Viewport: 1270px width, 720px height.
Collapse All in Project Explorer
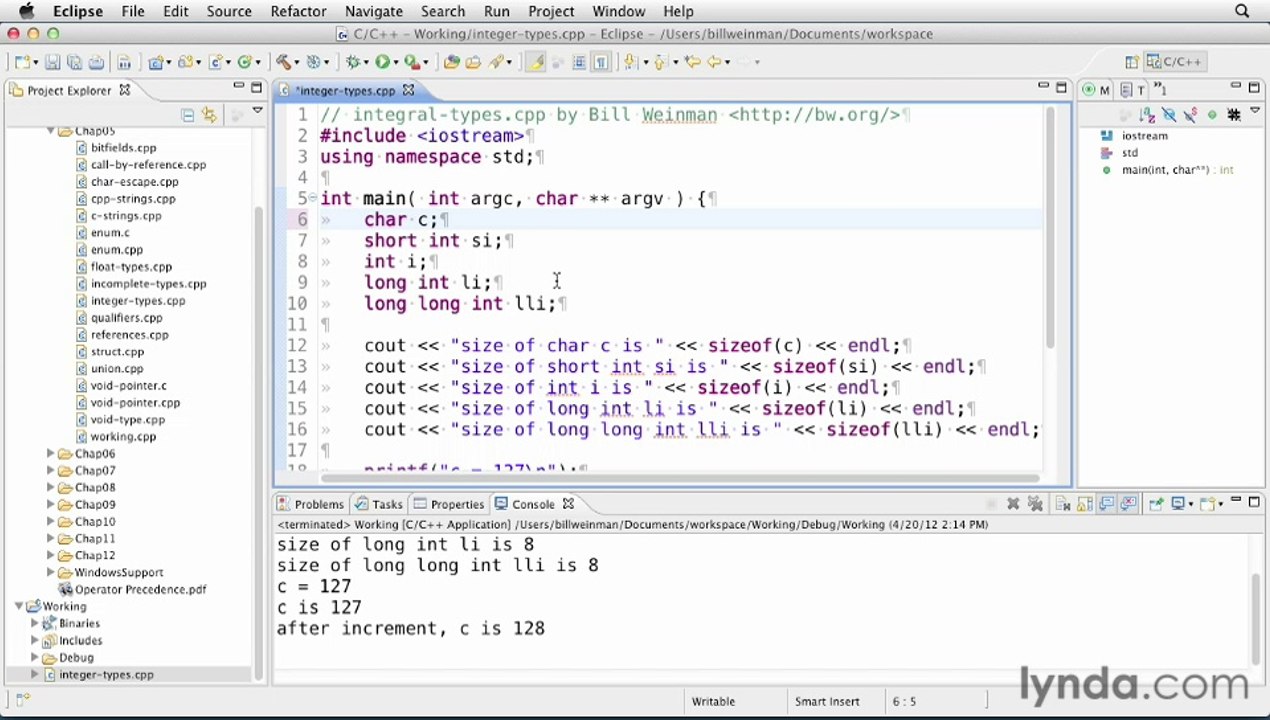pyautogui.click(x=187, y=115)
